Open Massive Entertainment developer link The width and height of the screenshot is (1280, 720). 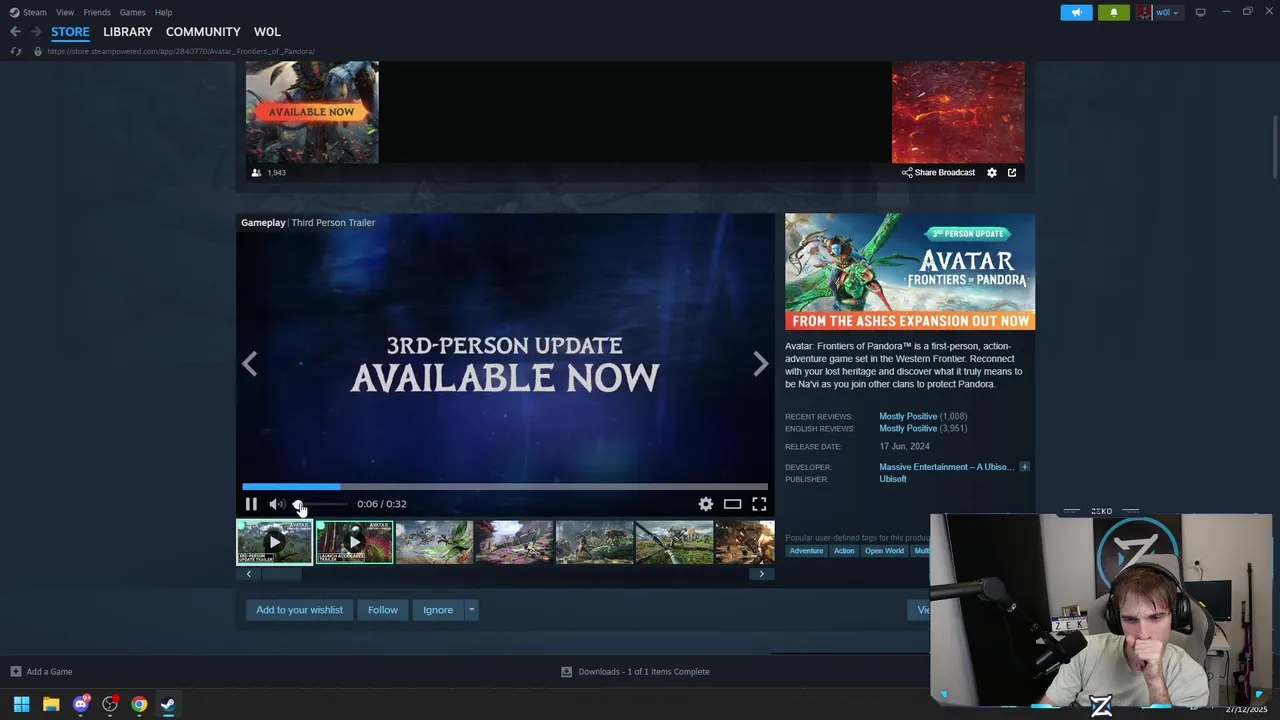947,467
